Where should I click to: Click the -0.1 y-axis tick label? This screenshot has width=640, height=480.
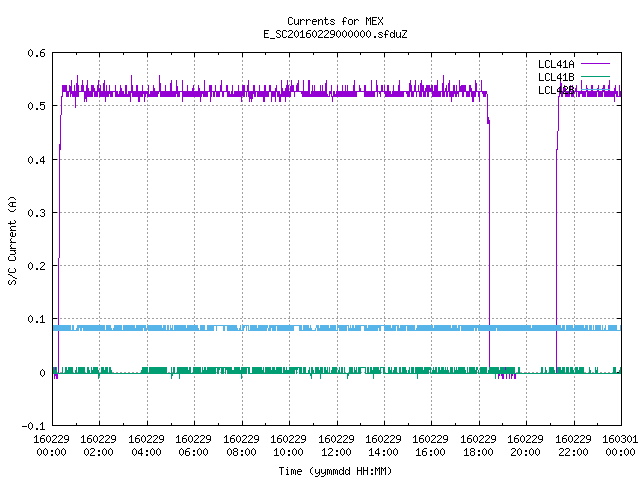coord(33,426)
